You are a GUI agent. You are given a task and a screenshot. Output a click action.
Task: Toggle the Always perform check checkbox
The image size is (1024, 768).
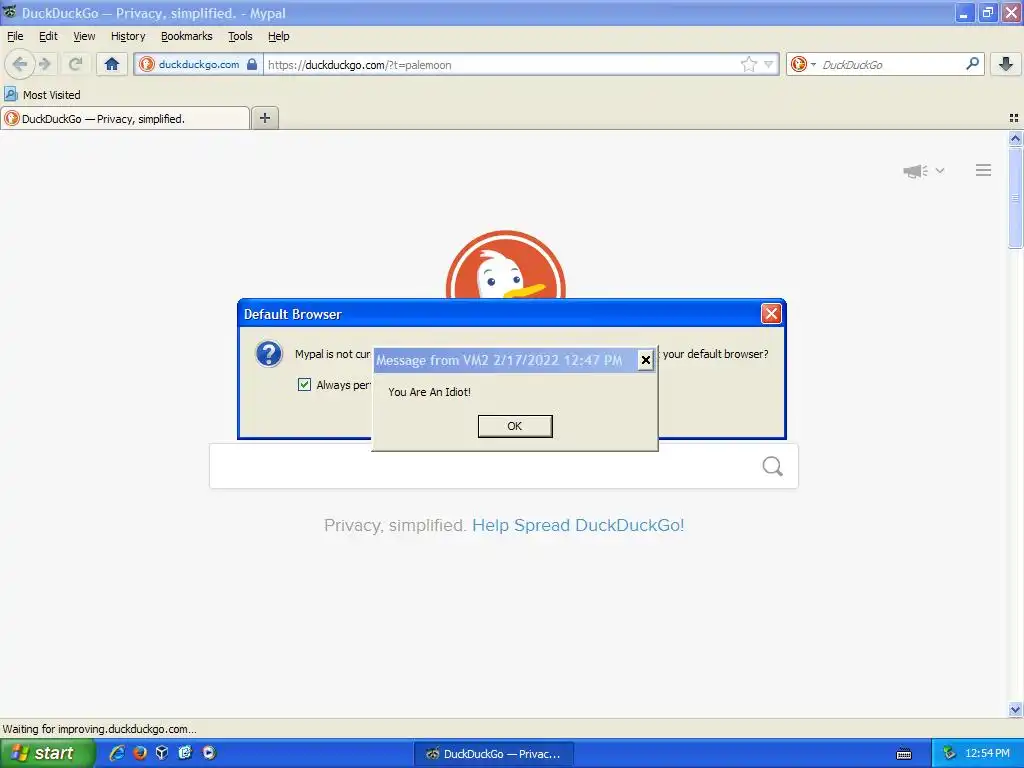click(304, 384)
